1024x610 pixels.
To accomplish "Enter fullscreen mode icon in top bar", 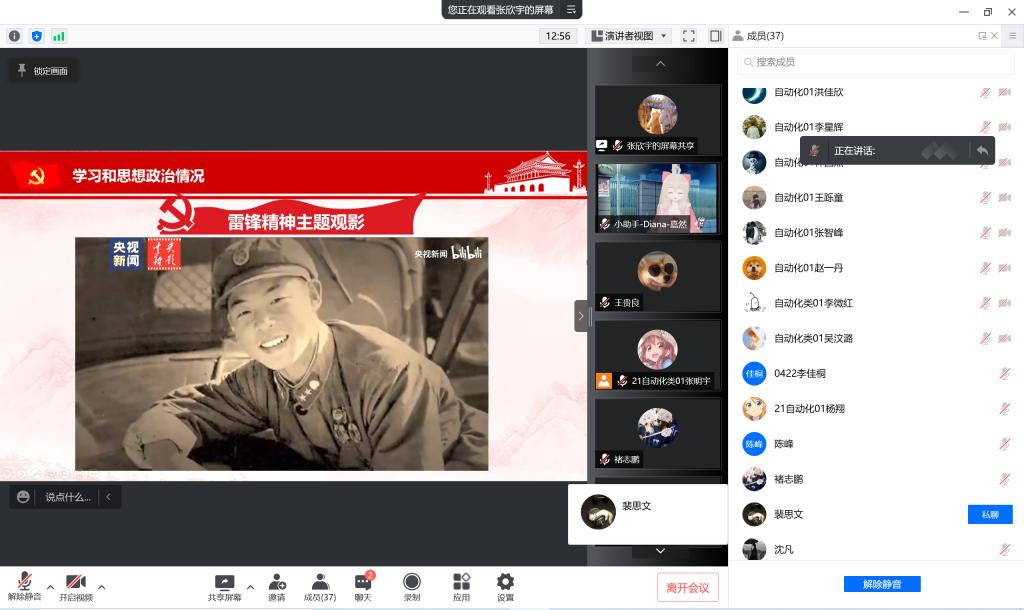I will pyautogui.click(x=689, y=36).
